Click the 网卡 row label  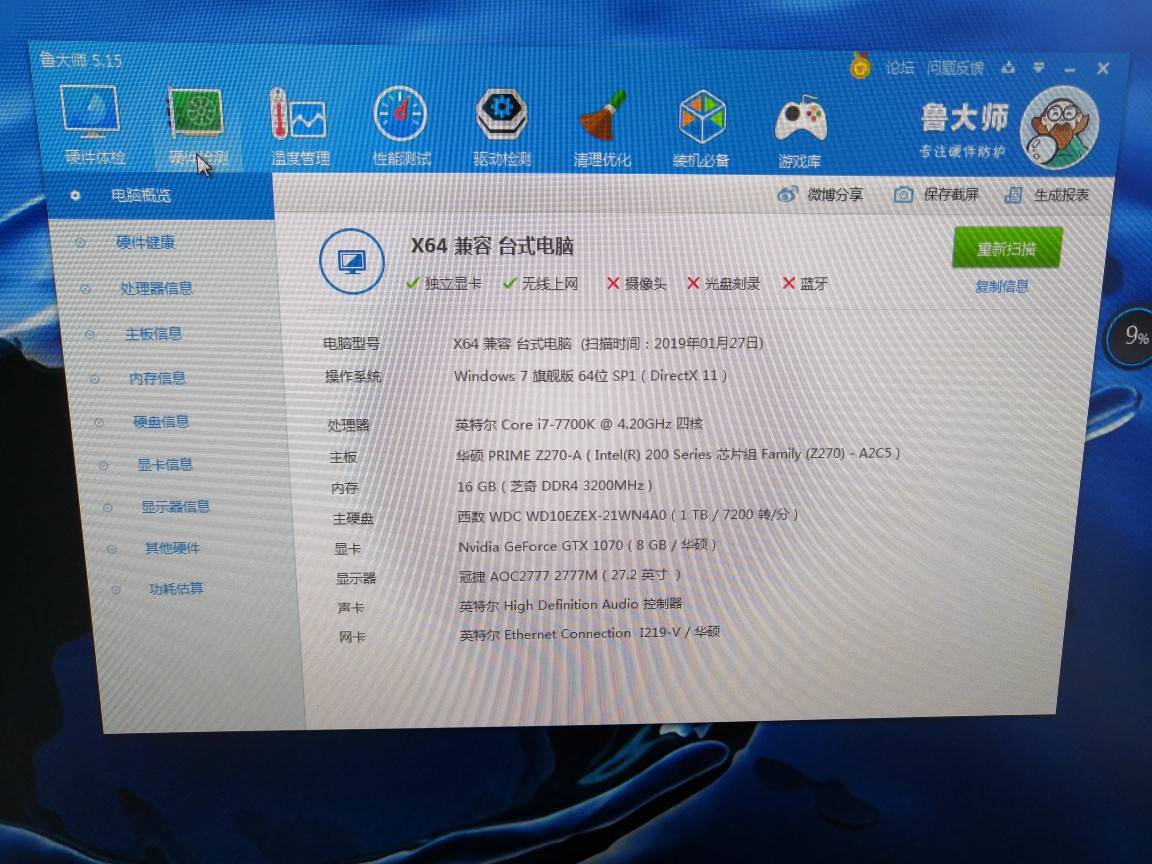click(x=352, y=636)
